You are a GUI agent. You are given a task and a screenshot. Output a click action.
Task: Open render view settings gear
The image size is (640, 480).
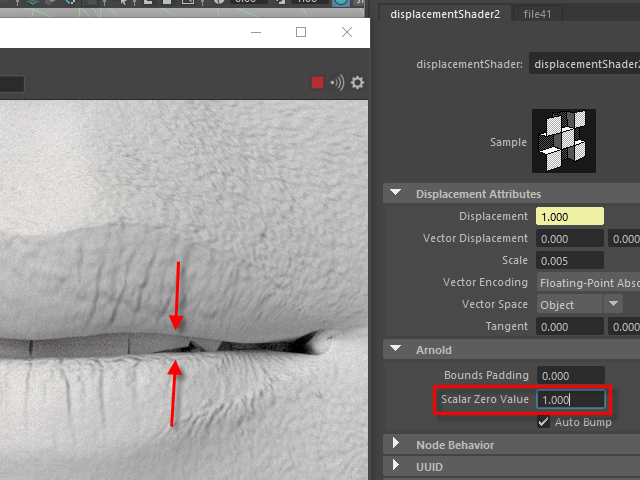pyautogui.click(x=357, y=83)
